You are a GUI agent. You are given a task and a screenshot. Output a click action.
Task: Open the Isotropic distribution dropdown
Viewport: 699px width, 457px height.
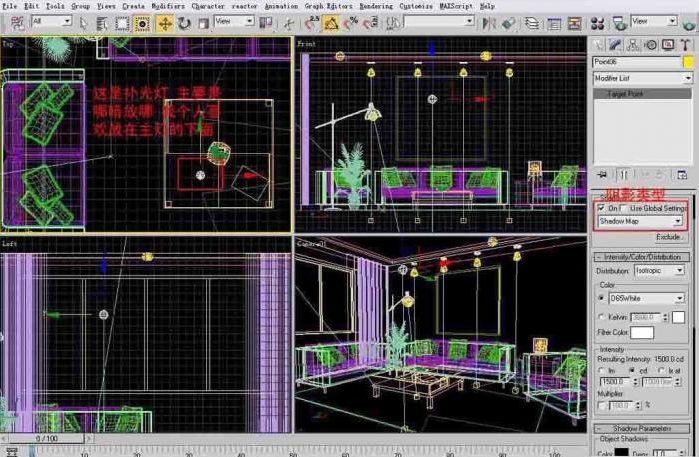659,271
